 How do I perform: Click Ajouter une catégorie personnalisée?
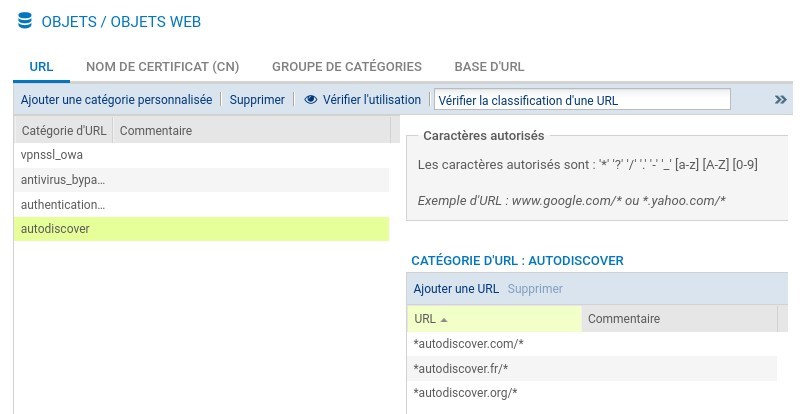click(x=116, y=99)
